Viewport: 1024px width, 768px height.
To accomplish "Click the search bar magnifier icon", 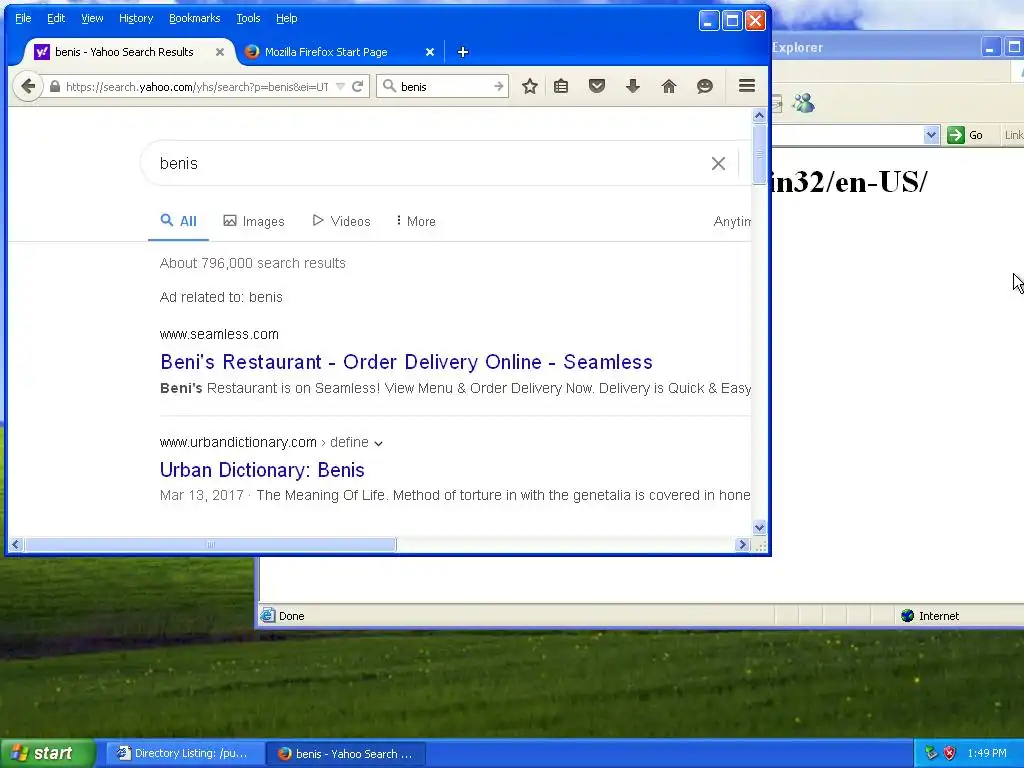I will pyautogui.click(x=389, y=86).
